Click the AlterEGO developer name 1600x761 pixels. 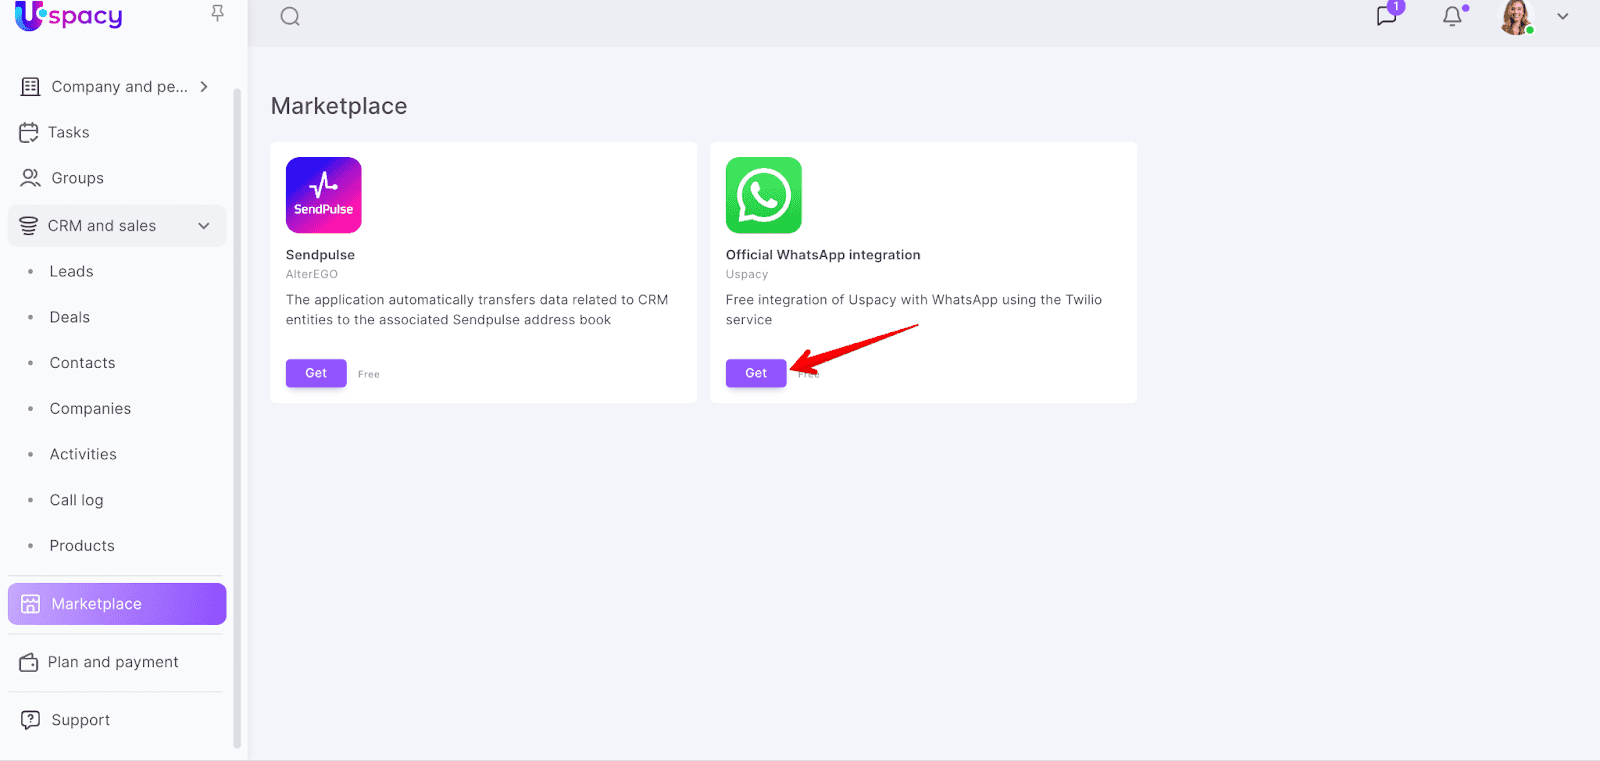[x=312, y=274]
